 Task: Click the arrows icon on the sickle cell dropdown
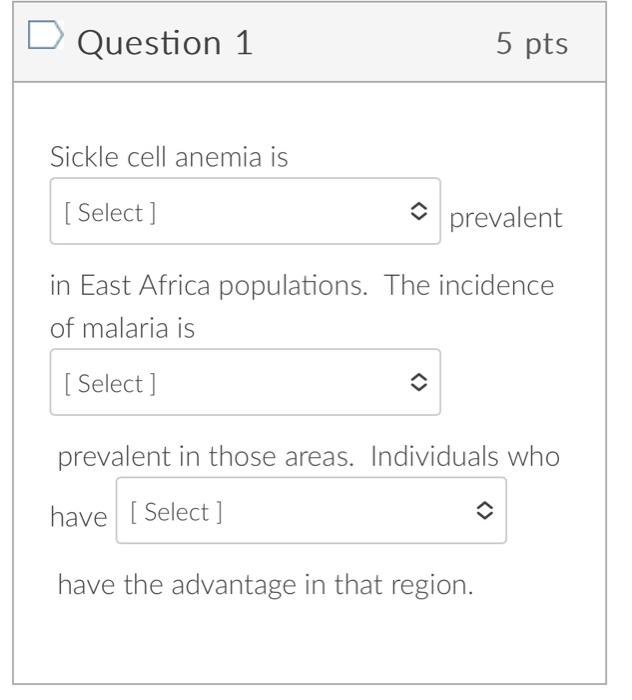[x=418, y=212]
